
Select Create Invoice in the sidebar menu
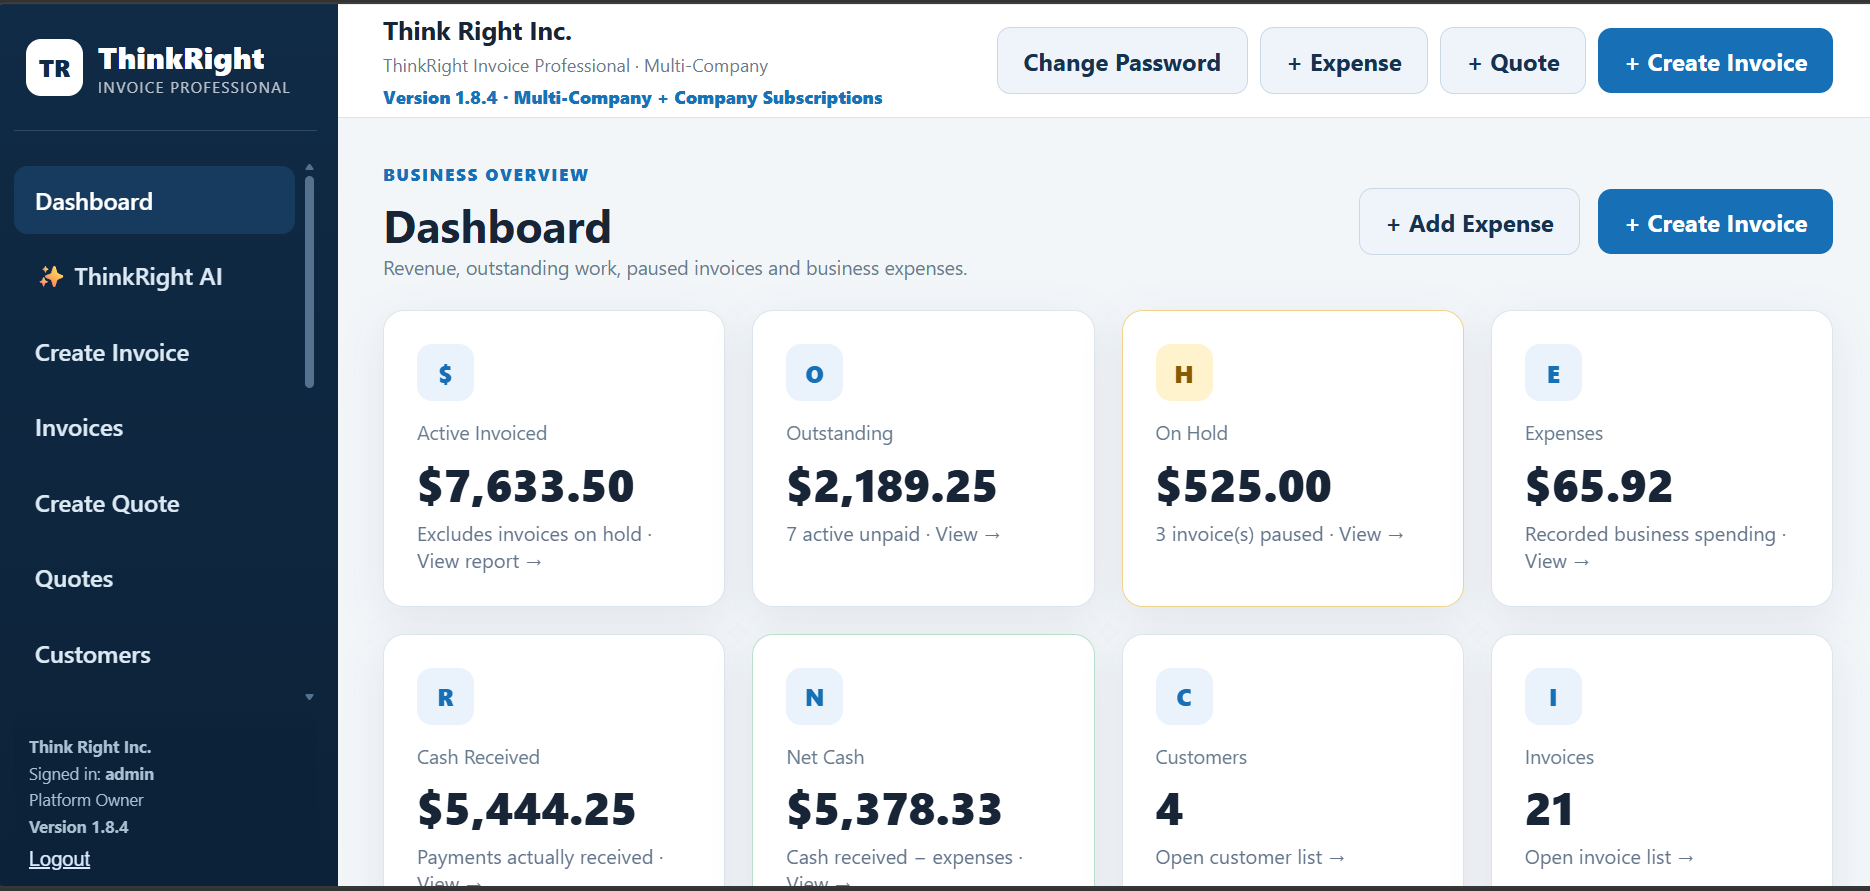(154, 353)
